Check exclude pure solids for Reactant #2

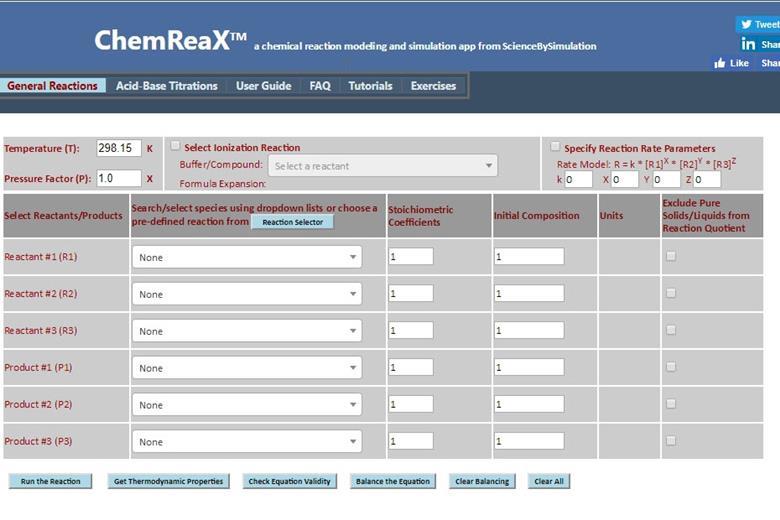(671, 293)
